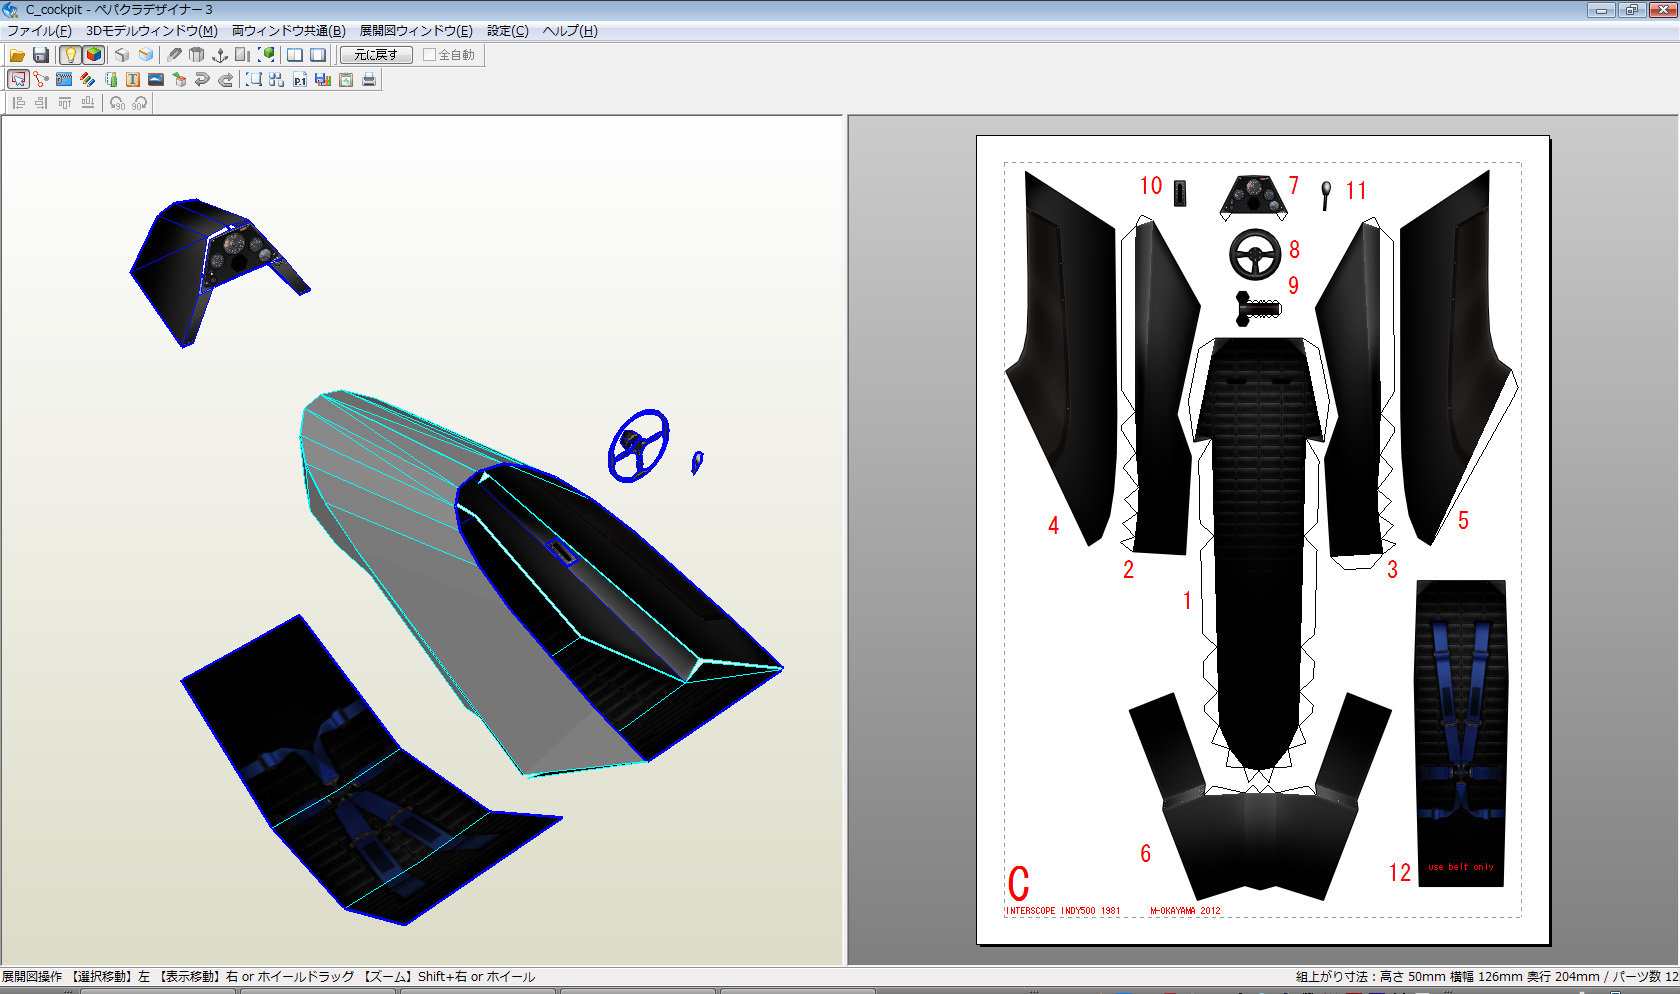Image resolution: width=1680 pixels, height=994 pixels.
Task: Click the blue box with orange edge icon
Action: click(146, 55)
